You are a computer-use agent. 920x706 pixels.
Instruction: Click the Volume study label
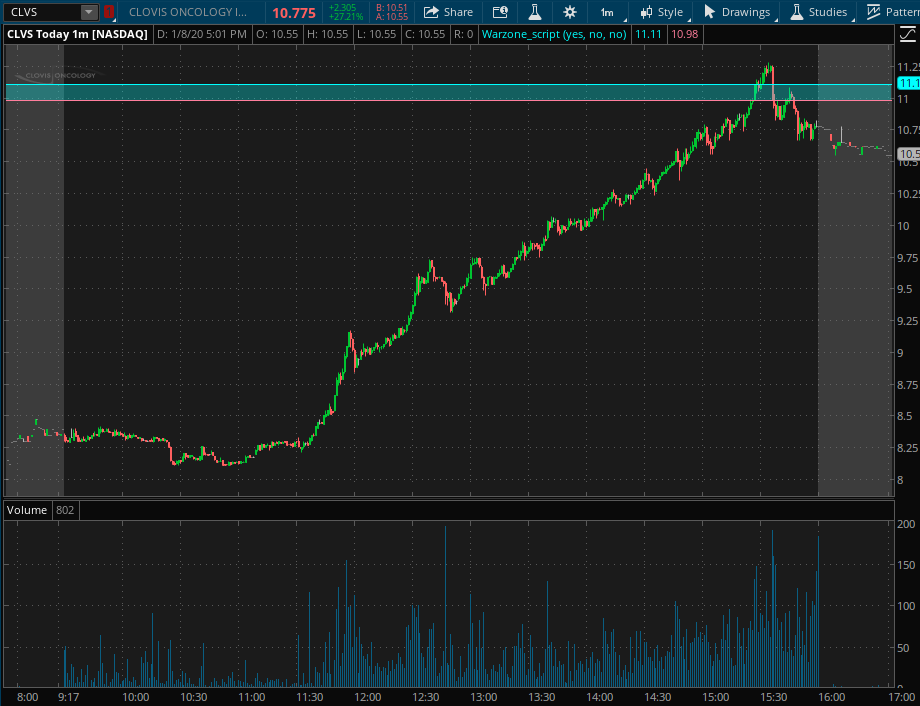pyautogui.click(x=26, y=510)
